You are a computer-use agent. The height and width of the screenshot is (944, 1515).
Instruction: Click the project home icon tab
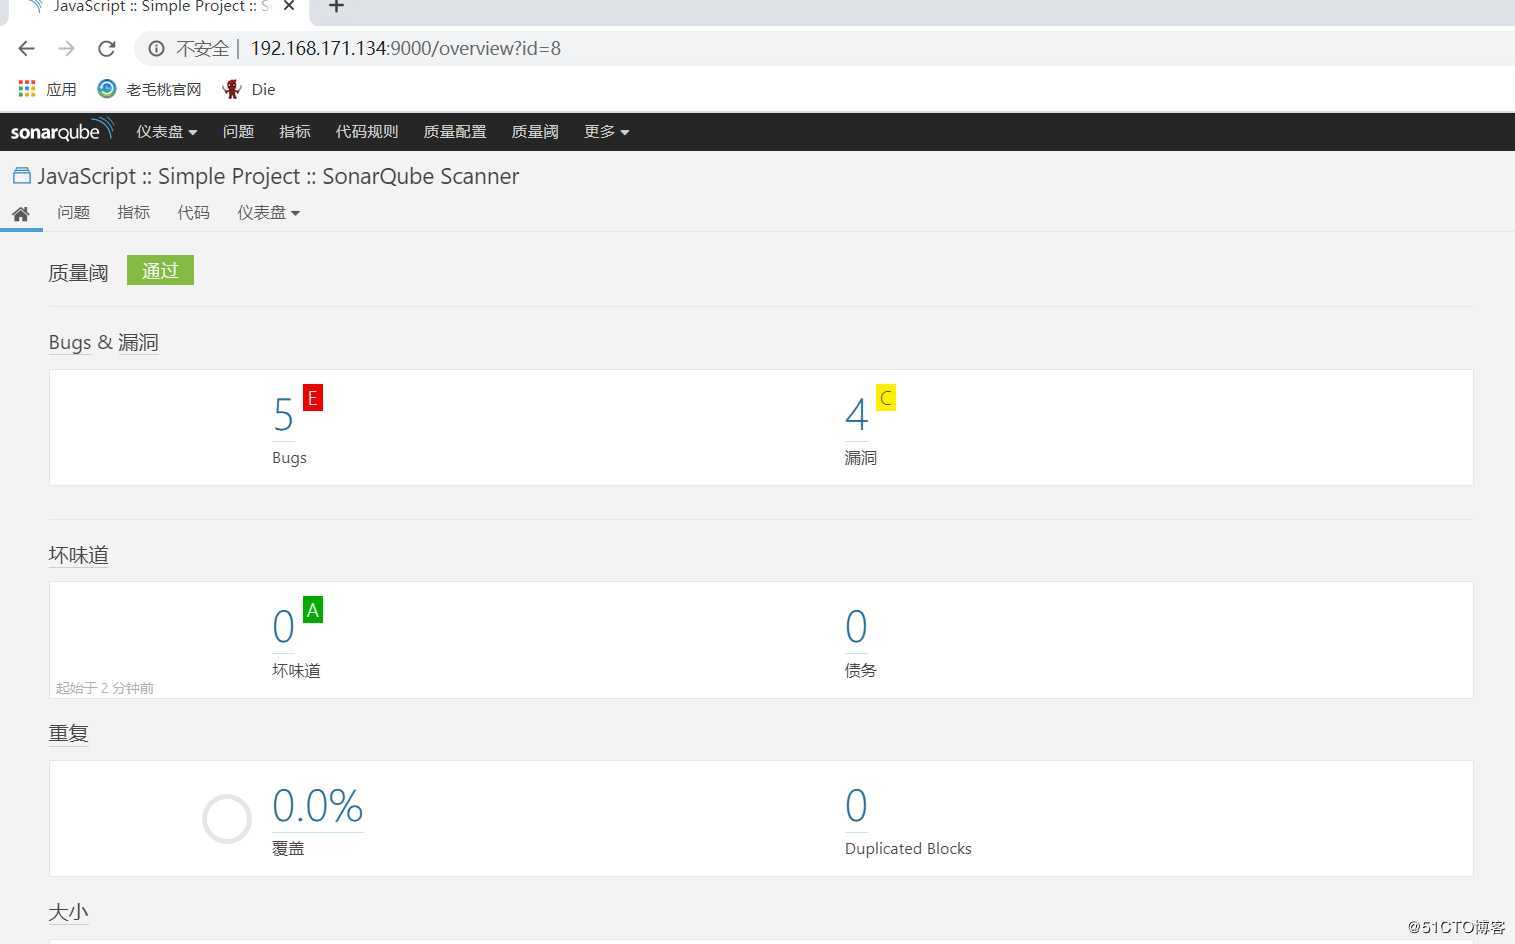tap(21, 213)
